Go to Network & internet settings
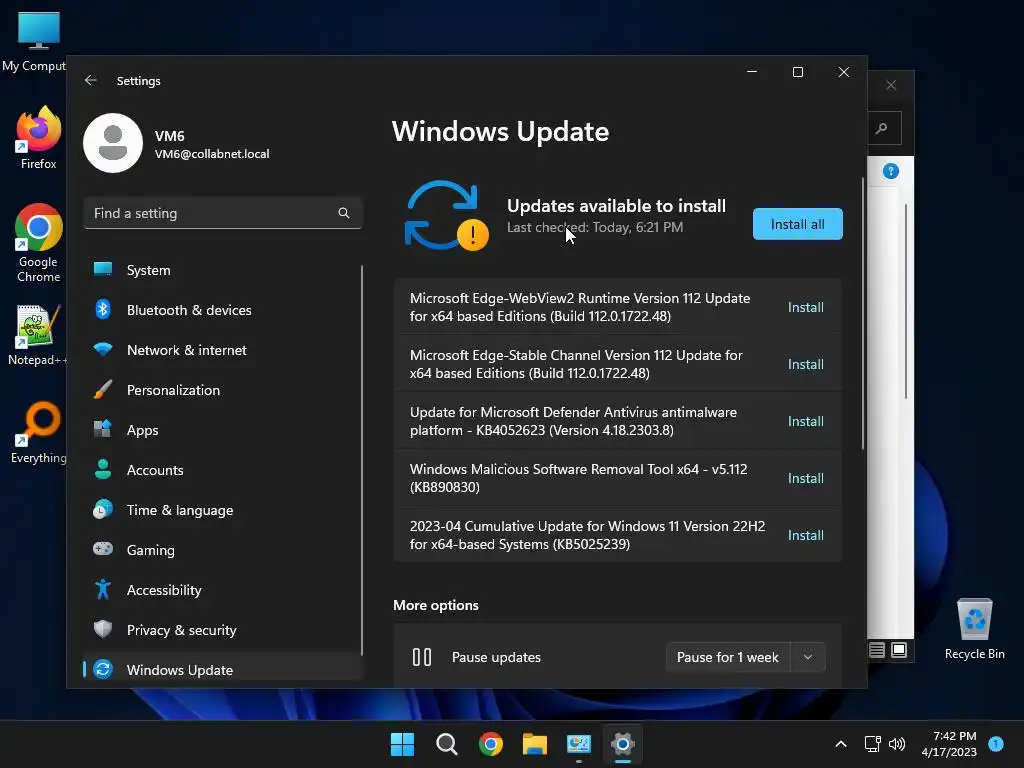This screenshot has height=768, width=1024. (223, 350)
